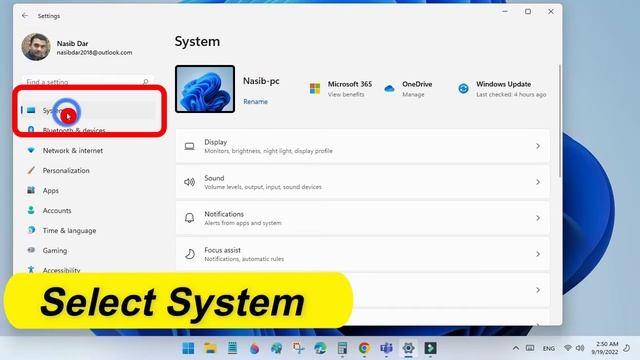Open the Focus assist settings row

pos(362,254)
